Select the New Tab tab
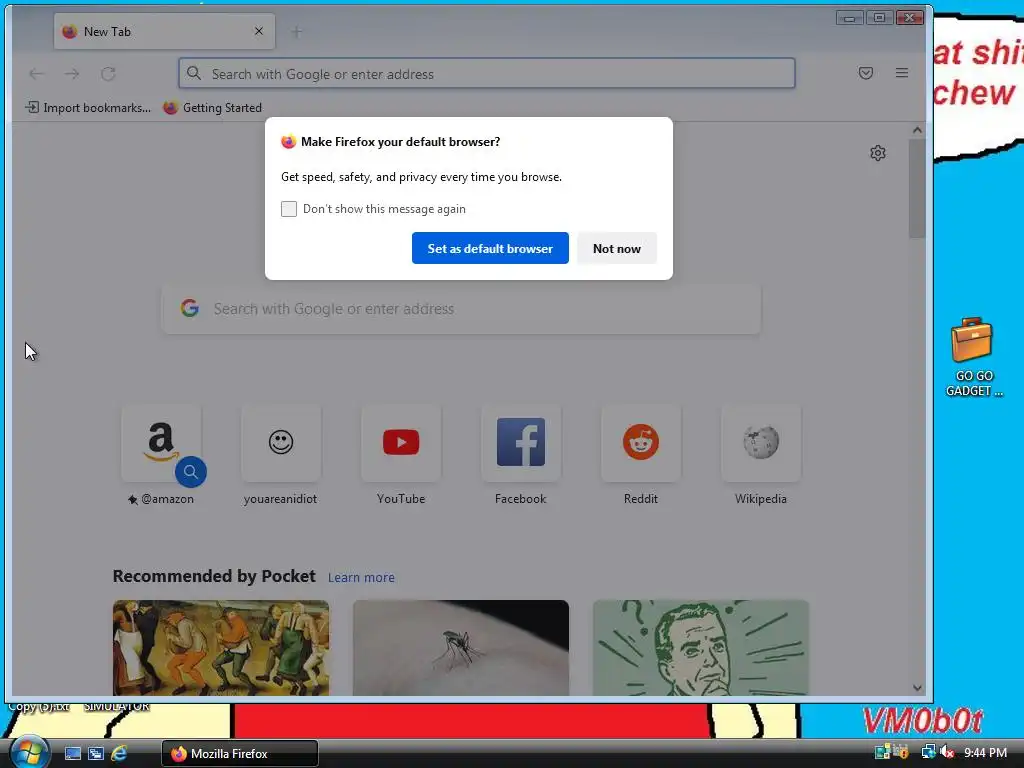The image size is (1024, 768). coord(164,31)
